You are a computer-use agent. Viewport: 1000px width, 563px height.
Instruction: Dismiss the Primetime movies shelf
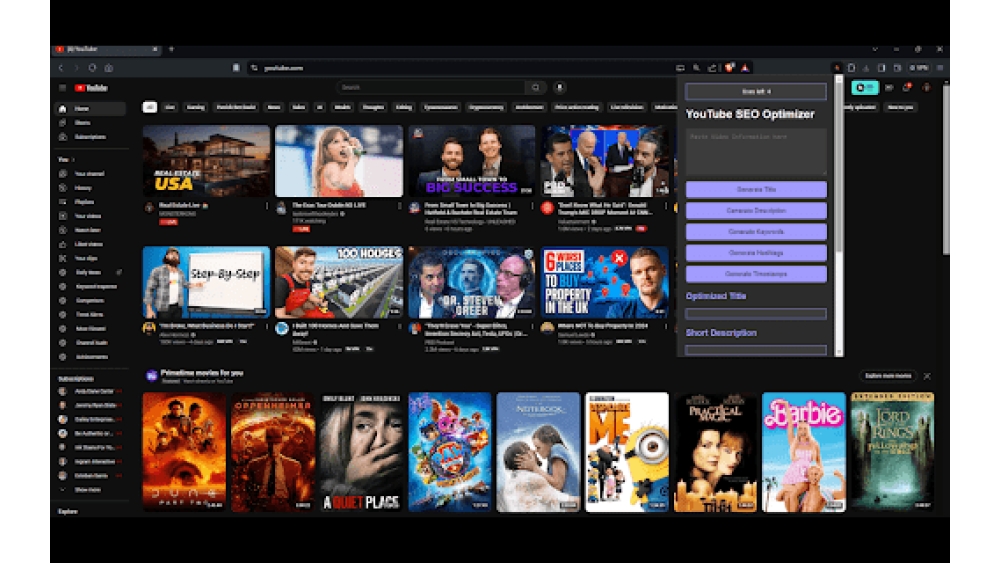(927, 376)
